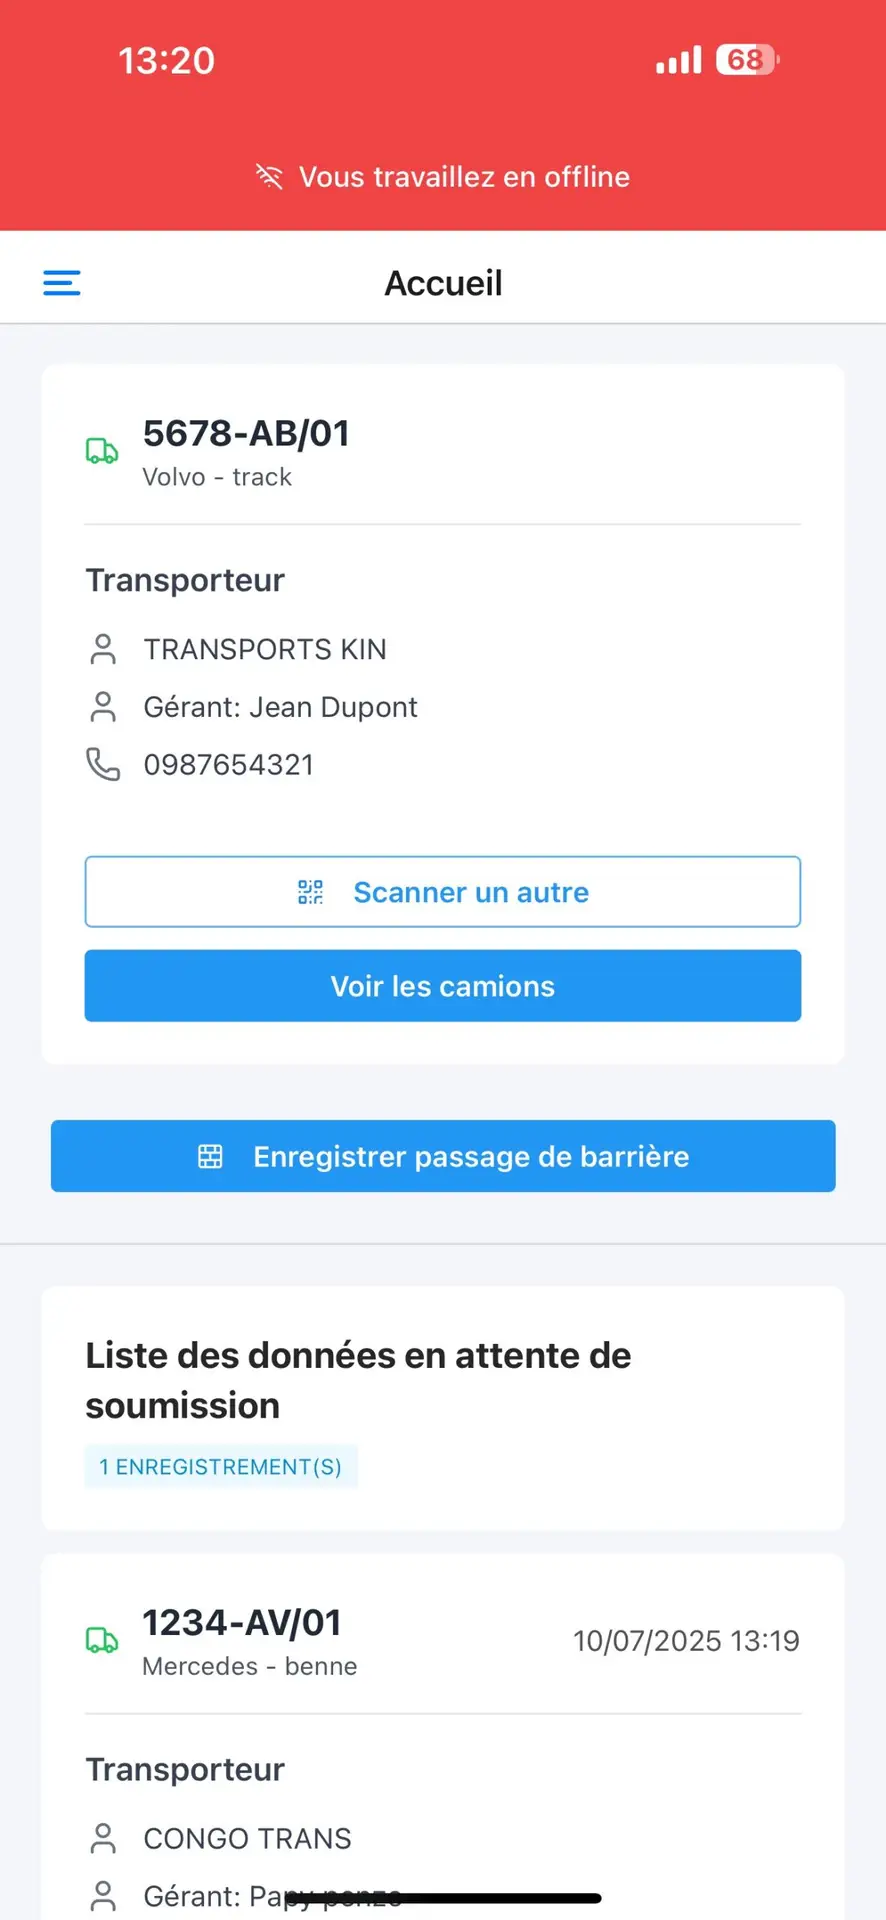
Task: Tap the QR code icon in the Scanner button
Action: [x=311, y=892]
